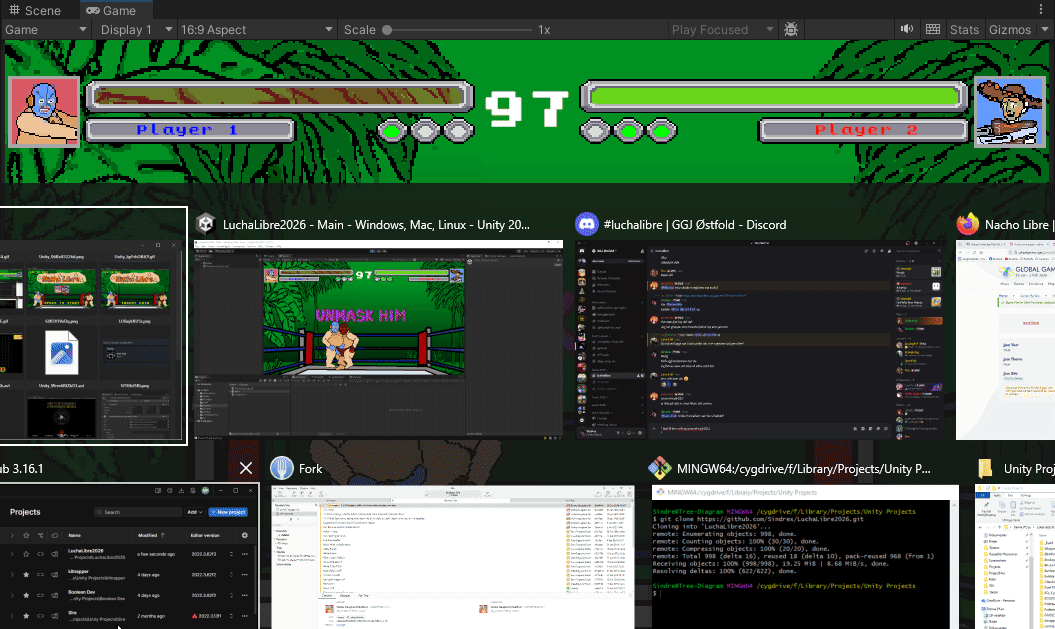The image size is (1055, 629).
Task: Open Unity Hub downloads icon
Action: (181, 490)
